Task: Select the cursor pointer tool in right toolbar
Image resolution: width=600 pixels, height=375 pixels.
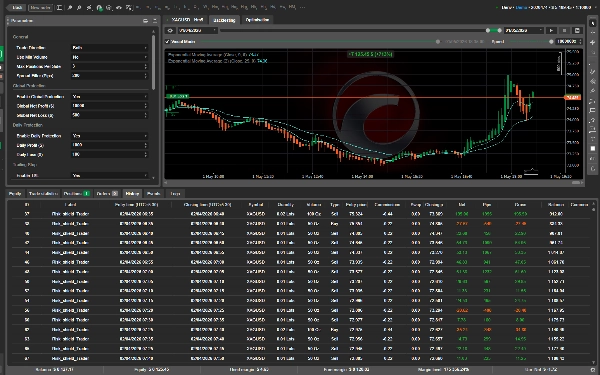Action: pyautogui.click(x=593, y=23)
